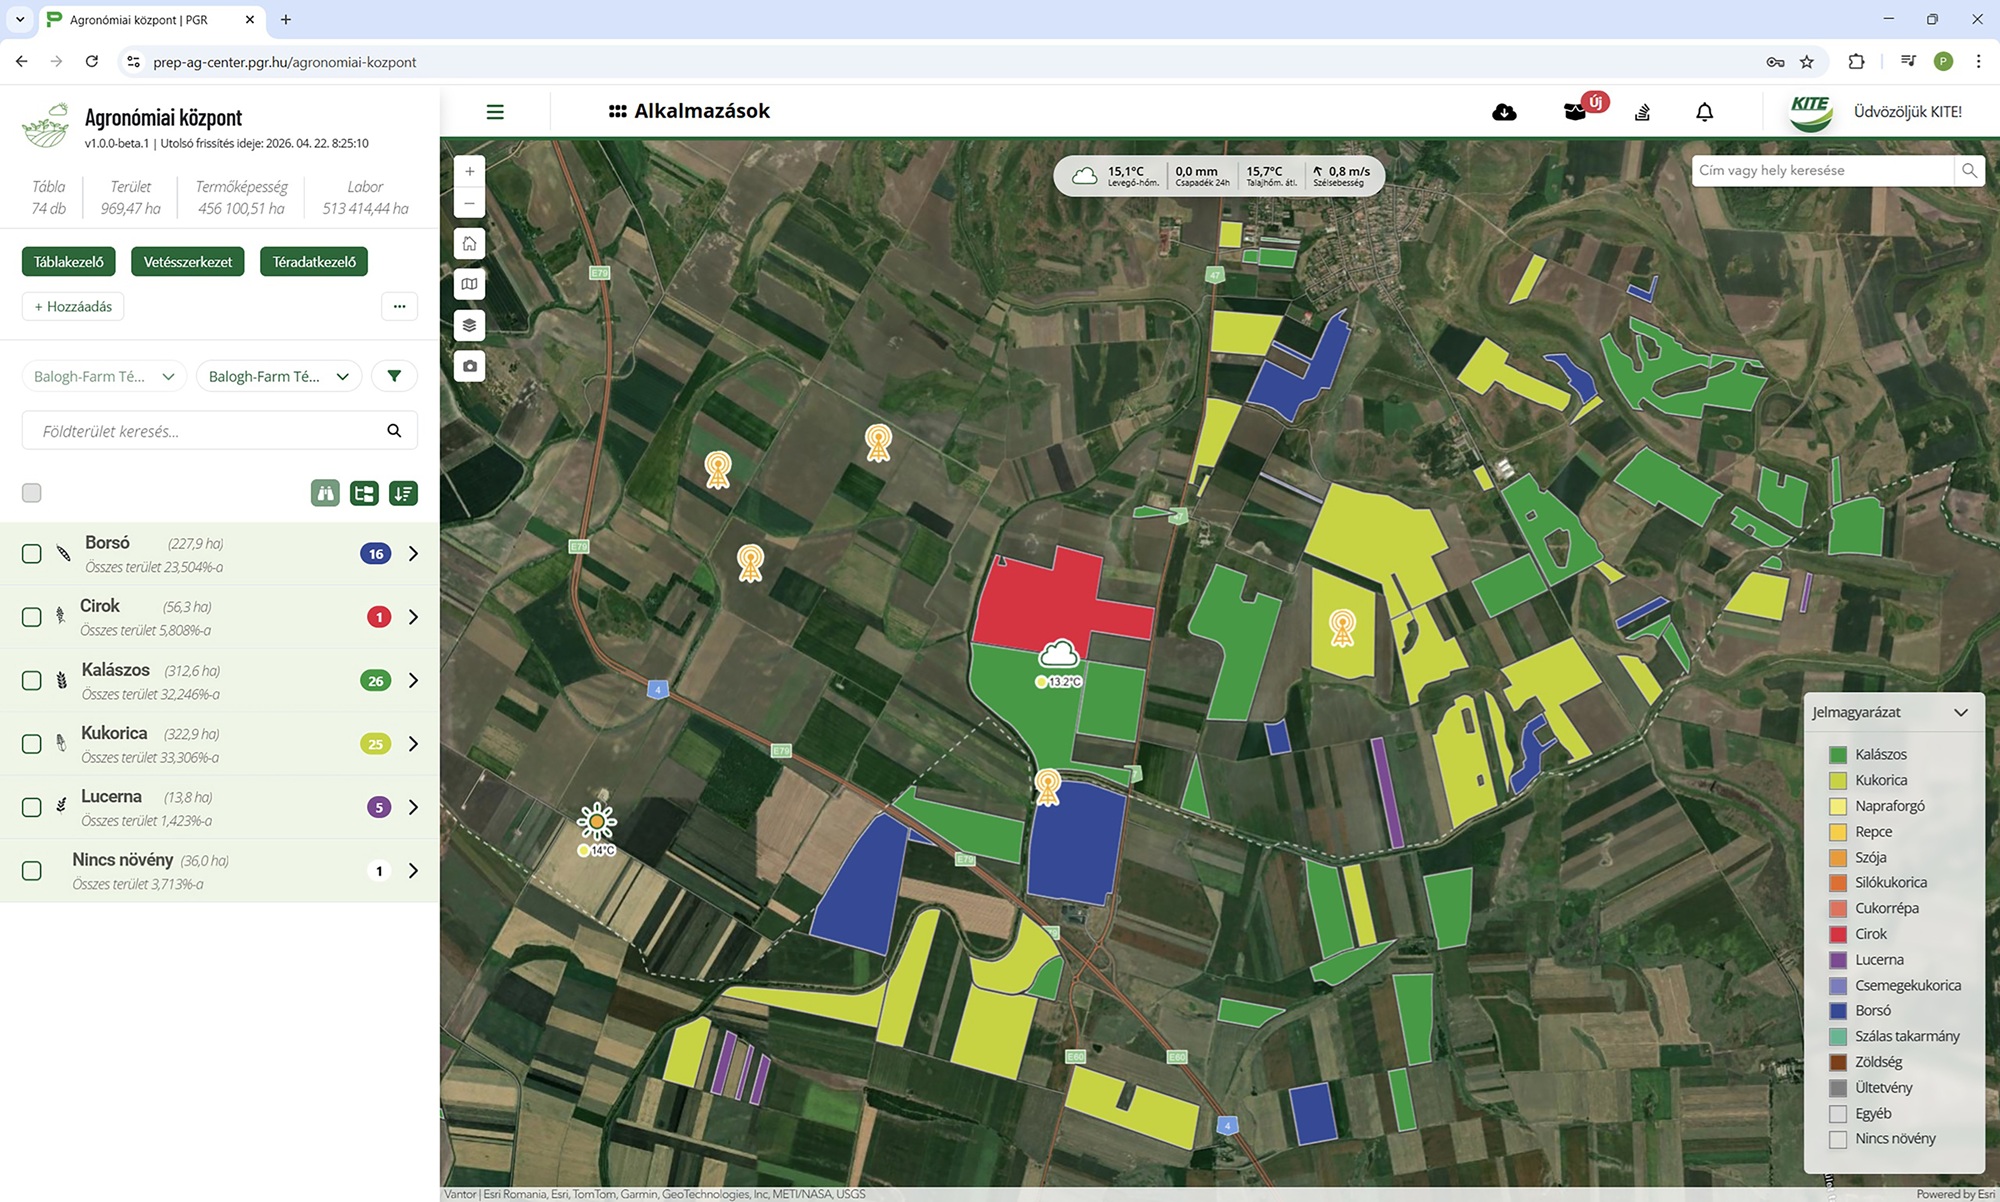This screenshot has width=2000, height=1202.
Task: Click the binoculars view icon
Action: (325, 493)
